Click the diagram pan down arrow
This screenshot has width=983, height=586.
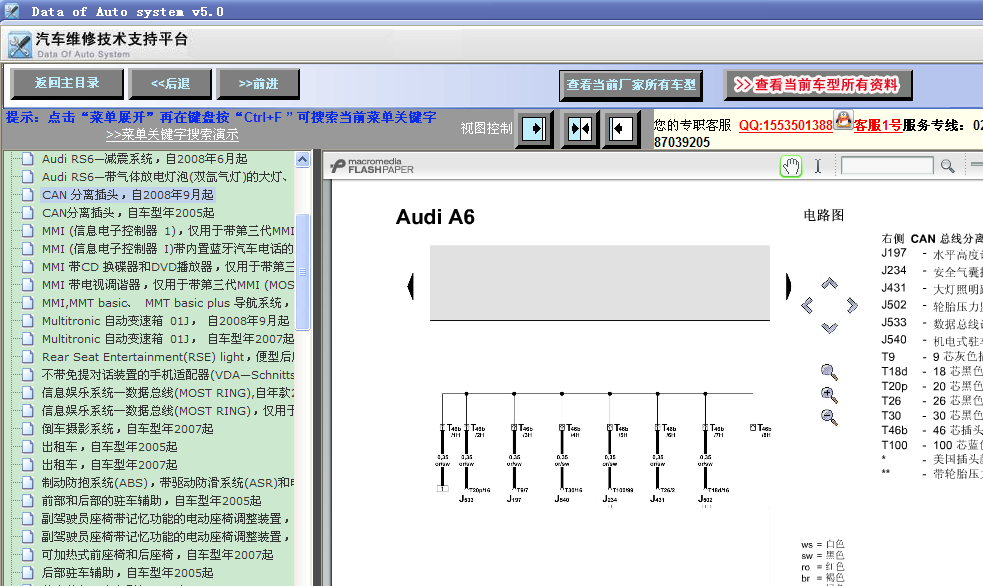(829, 328)
